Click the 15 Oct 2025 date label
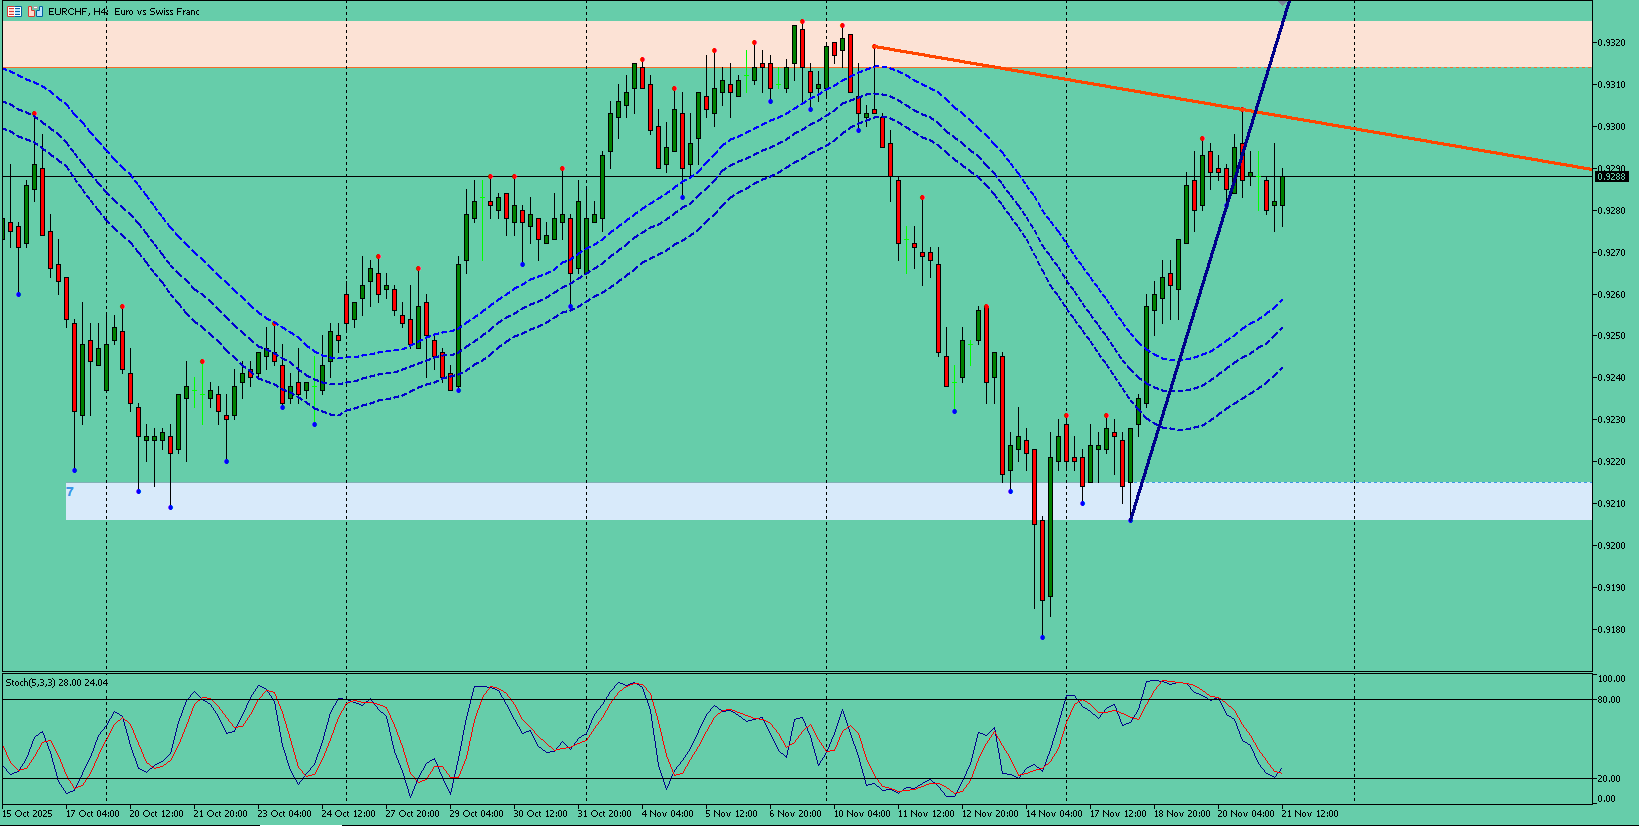This screenshot has width=1639, height=826. click(28, 814)
